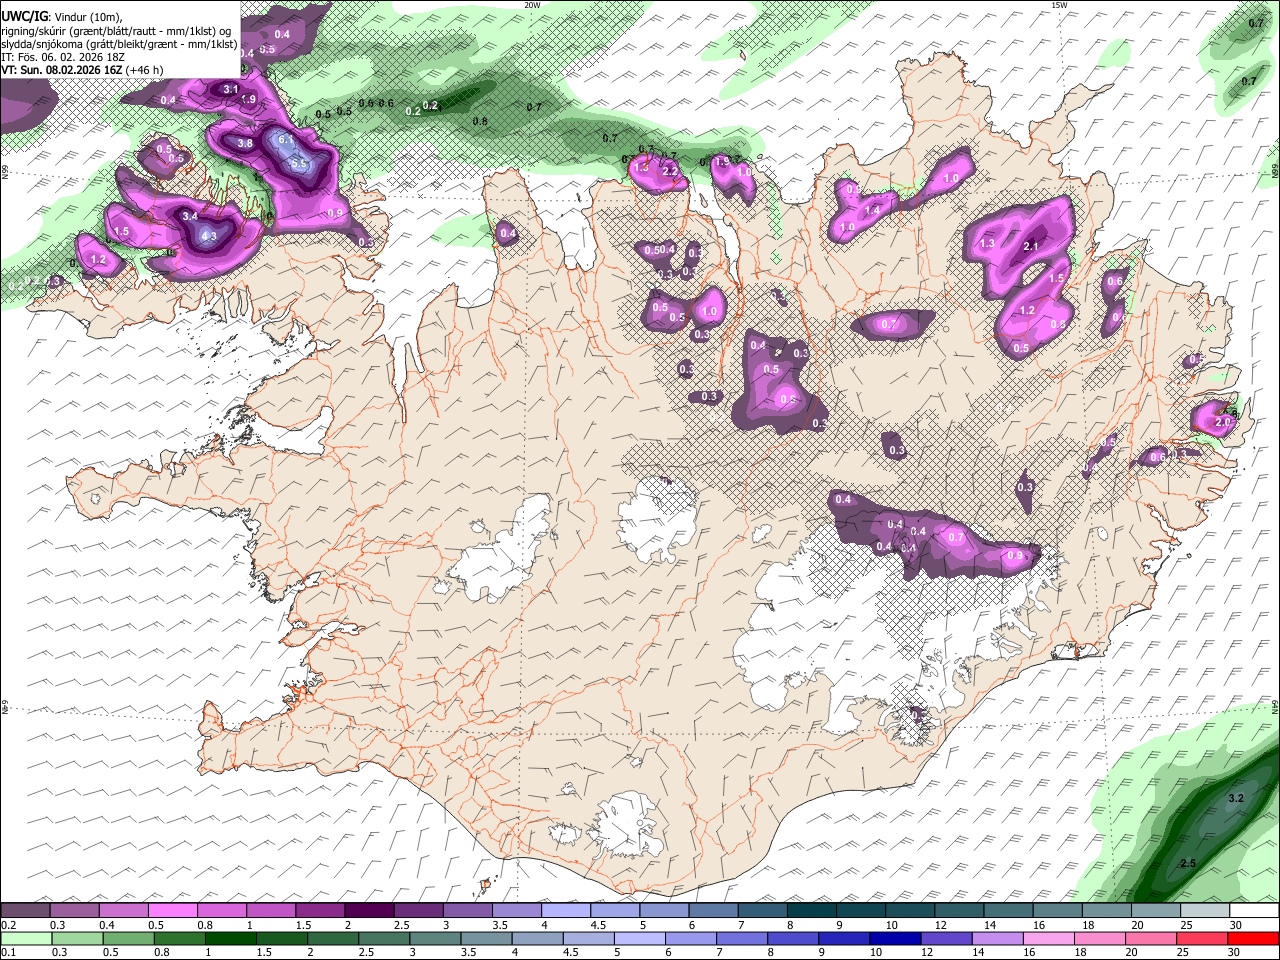This screenshot has width=1280, height=960.
Task: Click the 1.4 snowfall value label
Action: (873, 210)
